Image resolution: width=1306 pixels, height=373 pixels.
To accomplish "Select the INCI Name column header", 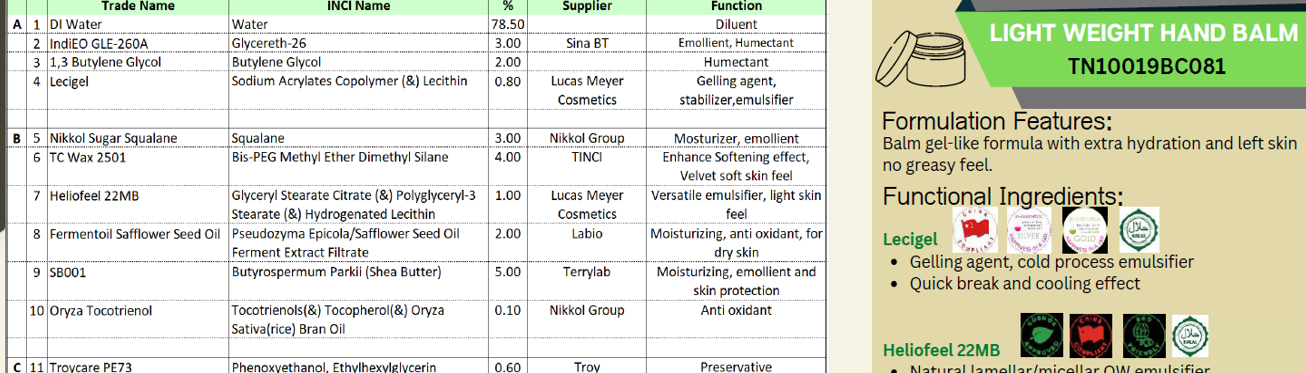I will pyautogui.click(x=358, y=6).
